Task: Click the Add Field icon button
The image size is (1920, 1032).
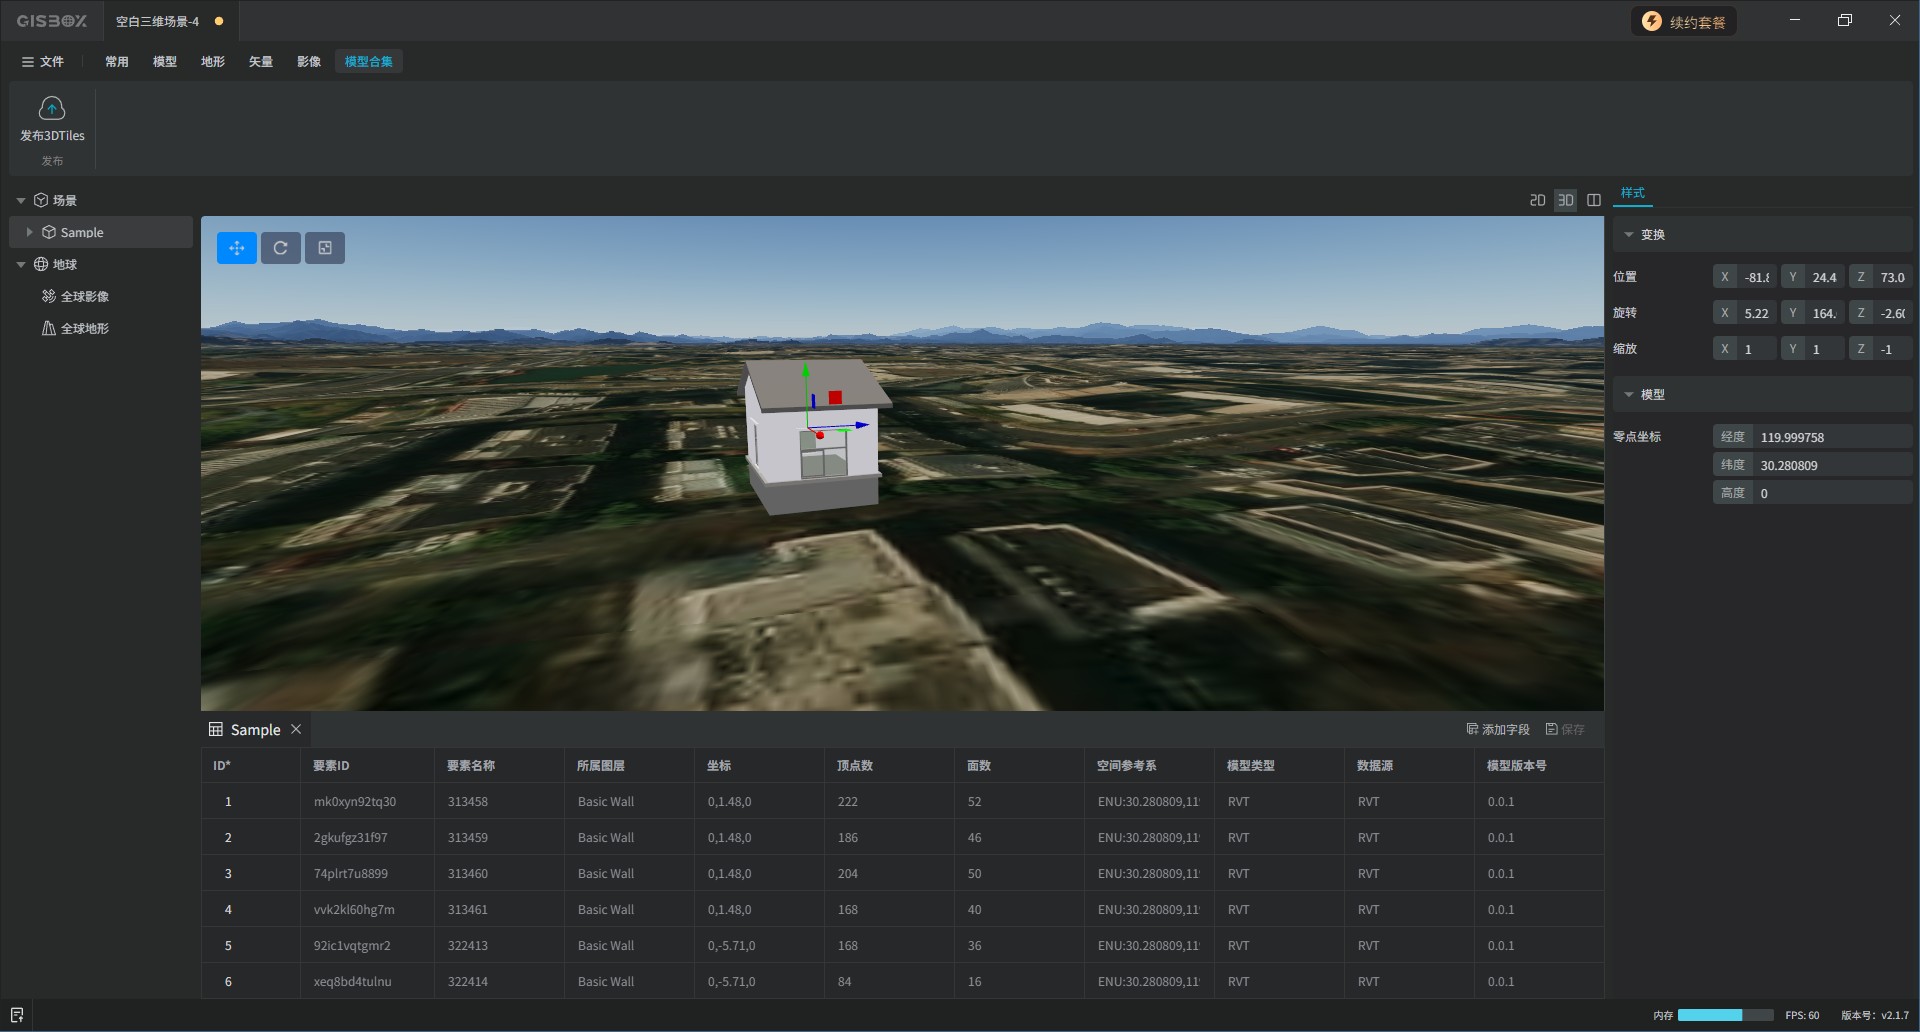Action: coord(1472,729)
